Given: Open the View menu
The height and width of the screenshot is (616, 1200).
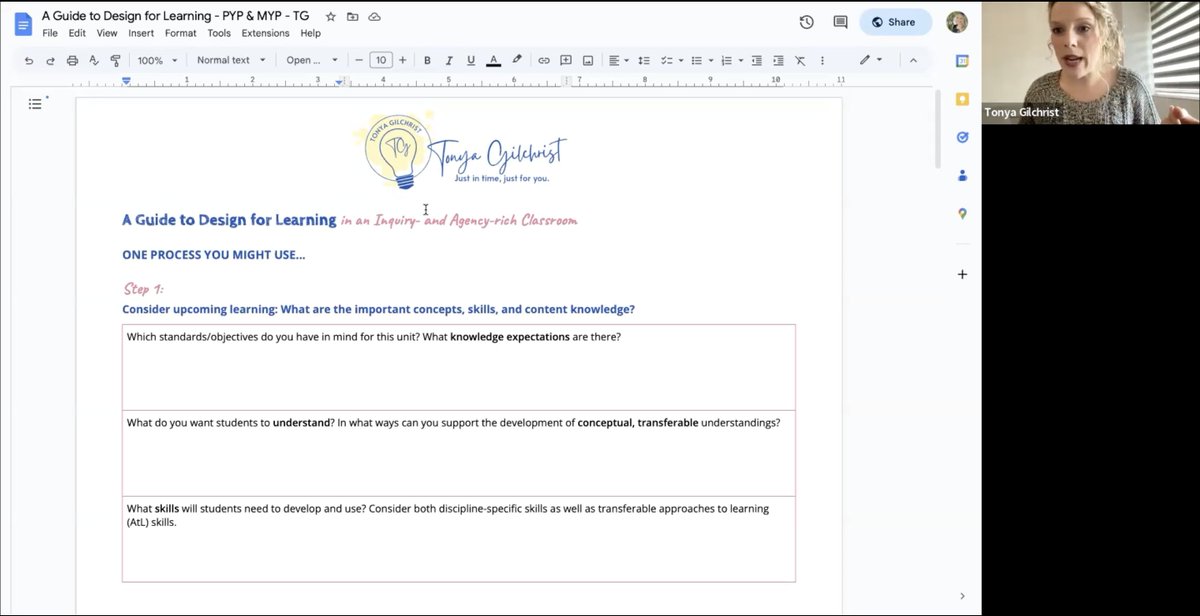Looking at the screenshot, I should click(x=107, y=33).
